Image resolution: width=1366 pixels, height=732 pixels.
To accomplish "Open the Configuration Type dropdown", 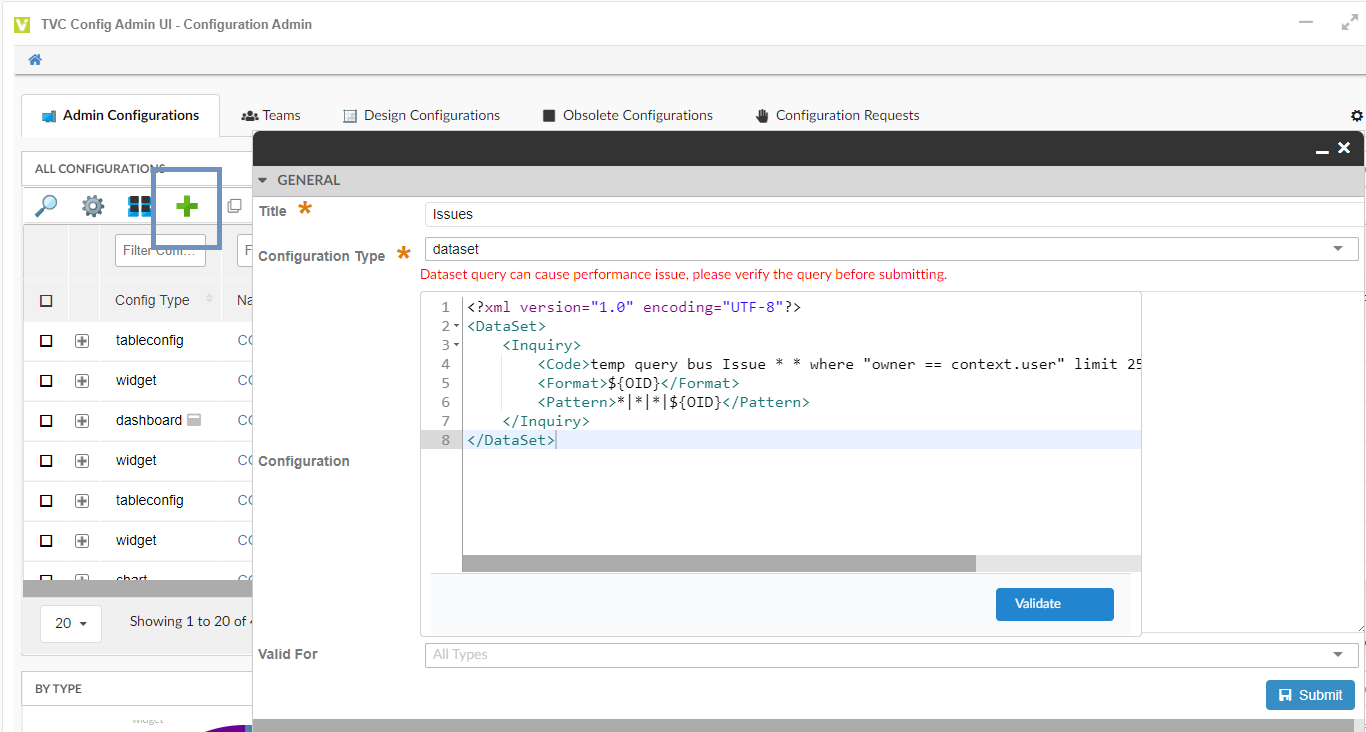I will [890, 249].
